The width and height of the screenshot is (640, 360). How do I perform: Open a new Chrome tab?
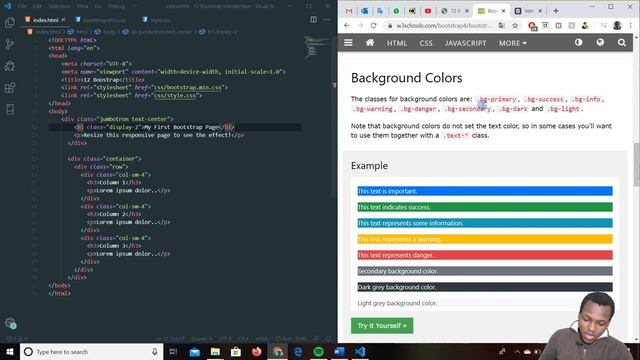point(556,11)
